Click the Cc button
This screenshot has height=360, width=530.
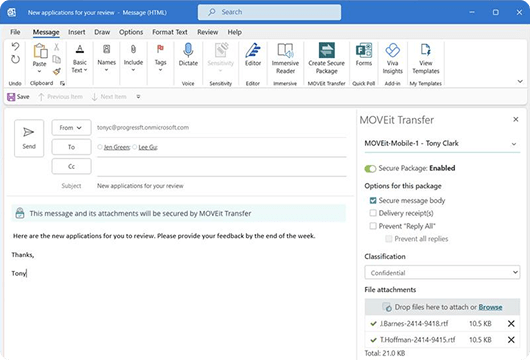(x=71, y=166)
